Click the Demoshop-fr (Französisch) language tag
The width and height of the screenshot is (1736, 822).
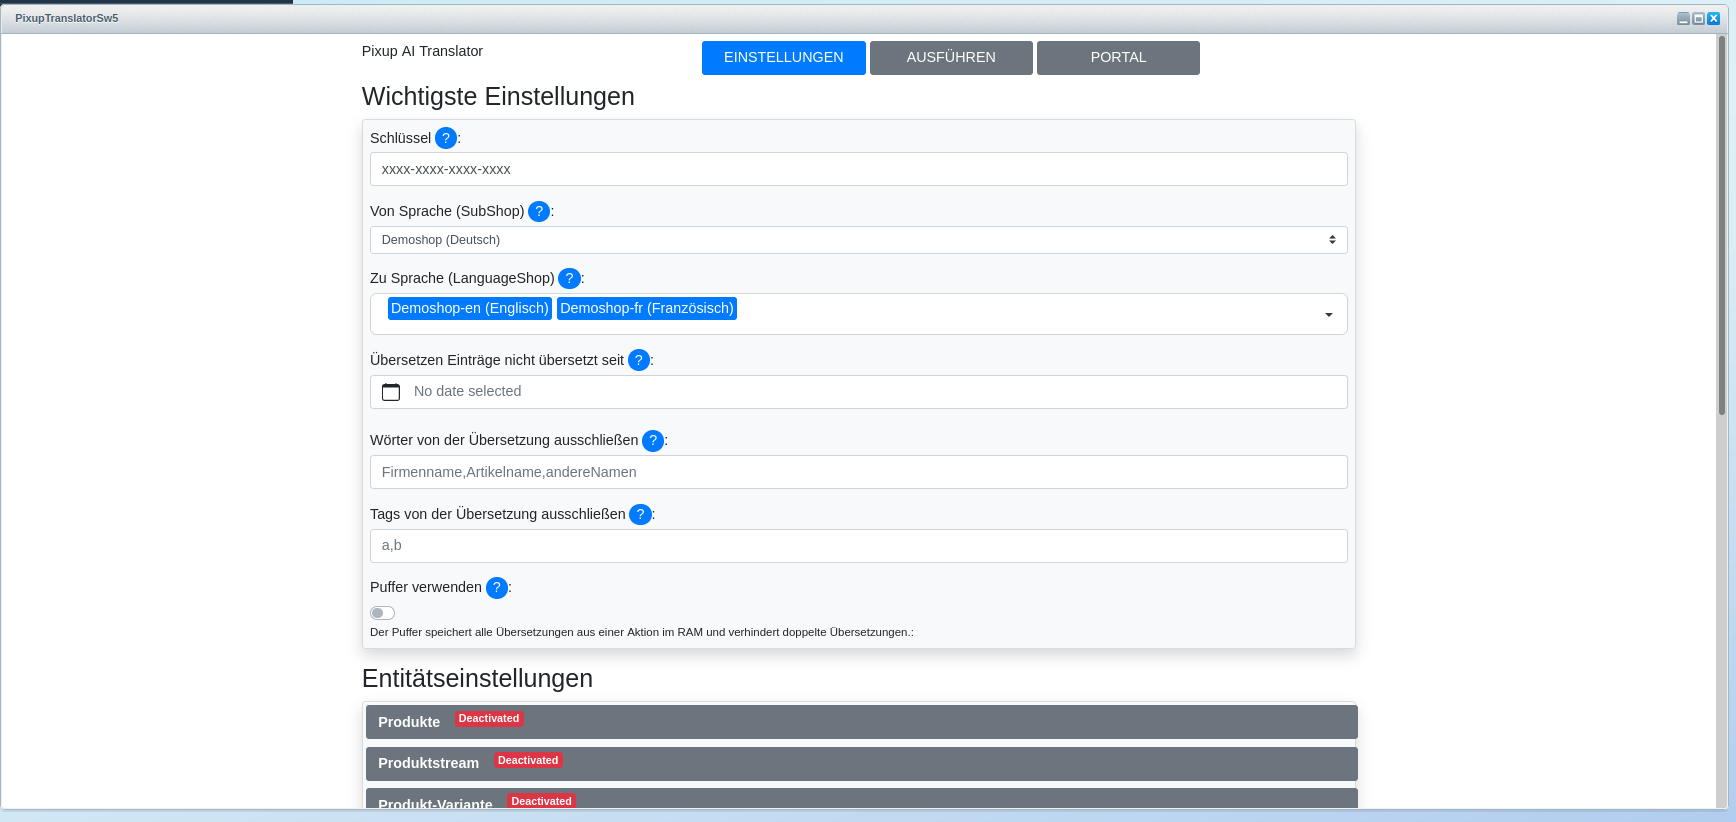pos(646,308)
